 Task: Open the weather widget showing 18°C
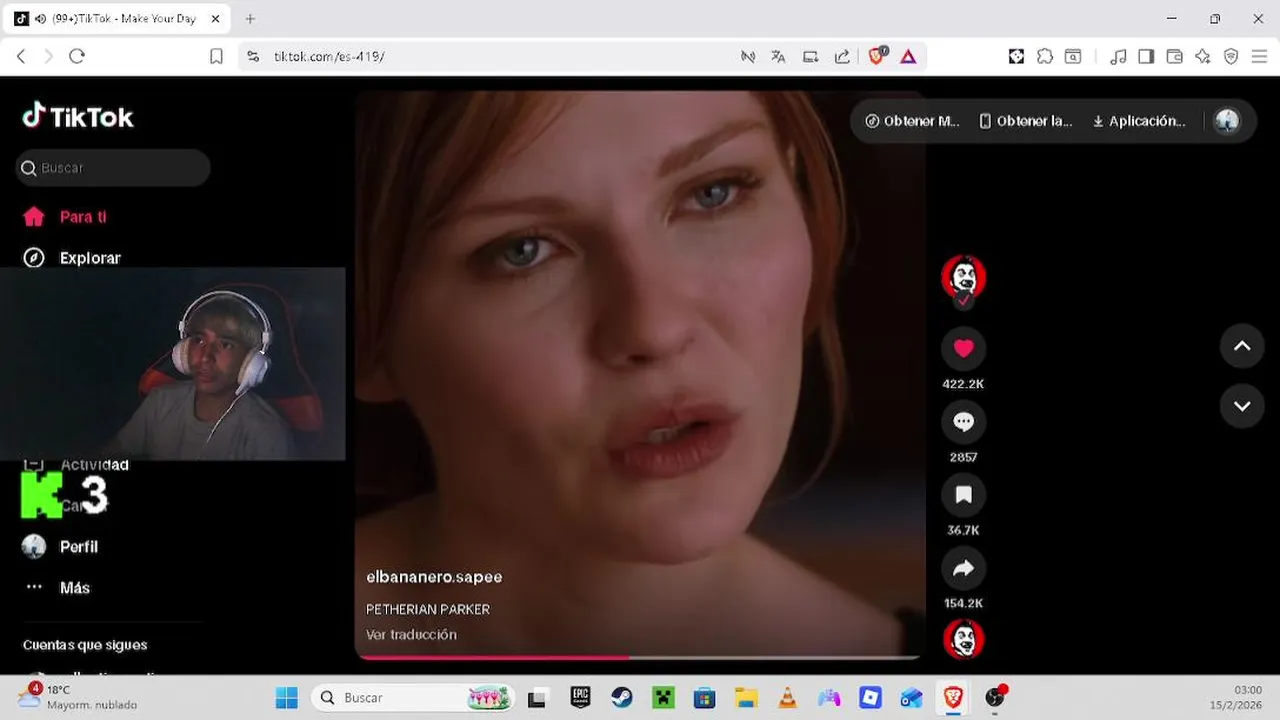click(78, 697)
